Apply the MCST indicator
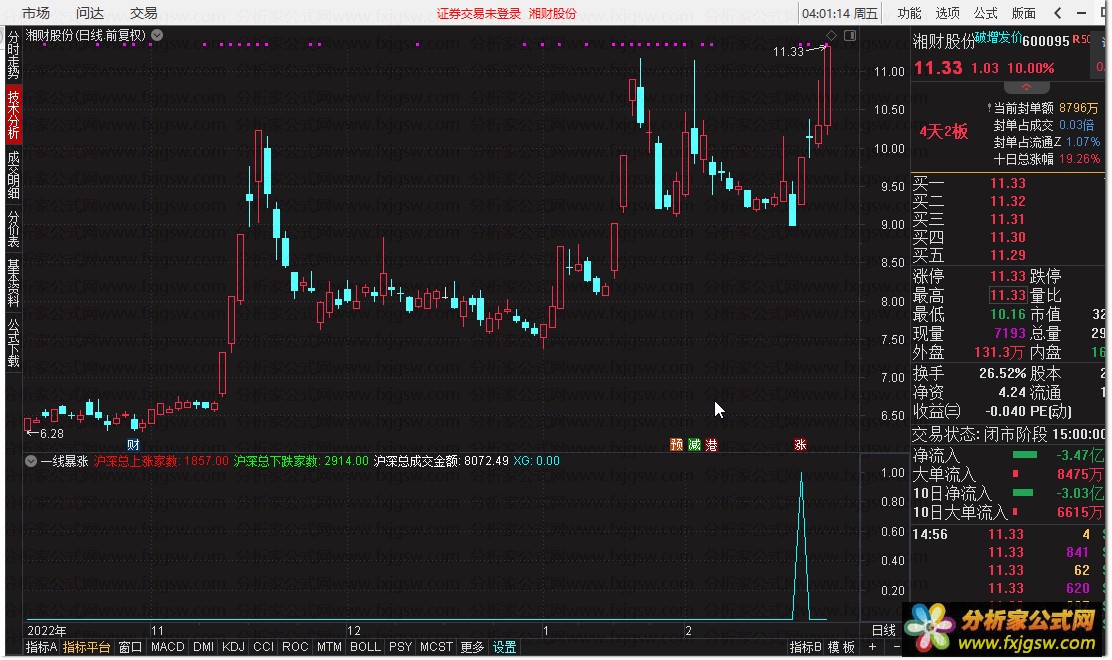Screen dimensions: 1112x660 coord(436,647)
